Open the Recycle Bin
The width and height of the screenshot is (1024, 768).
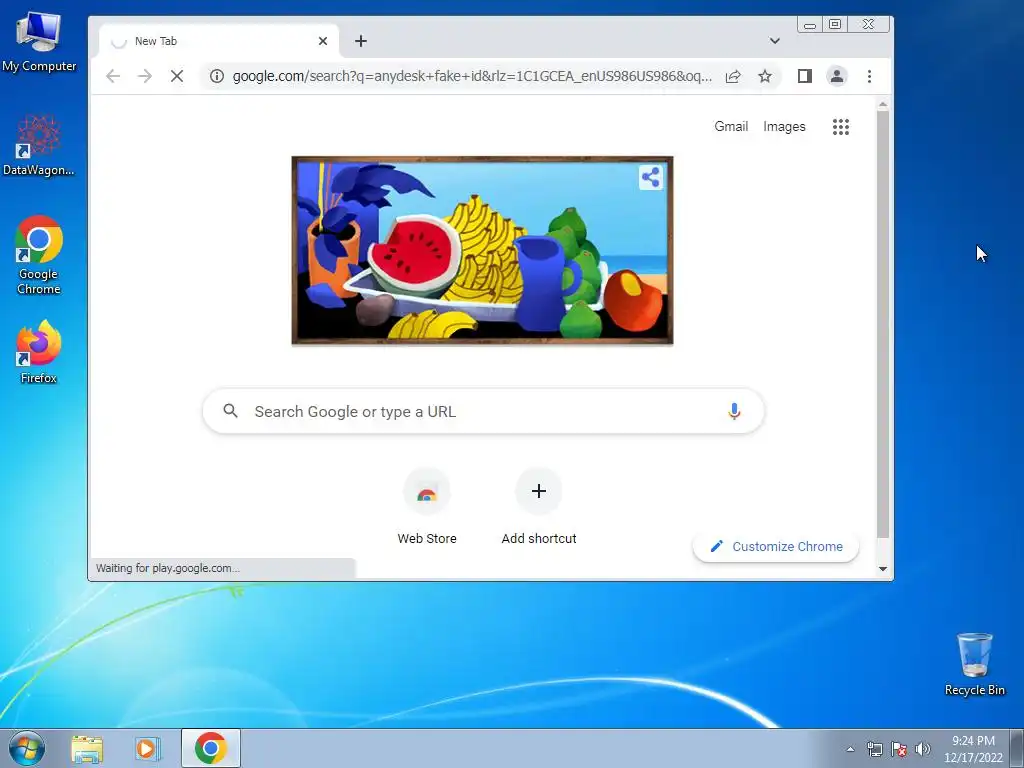click(x=974, y=664)
